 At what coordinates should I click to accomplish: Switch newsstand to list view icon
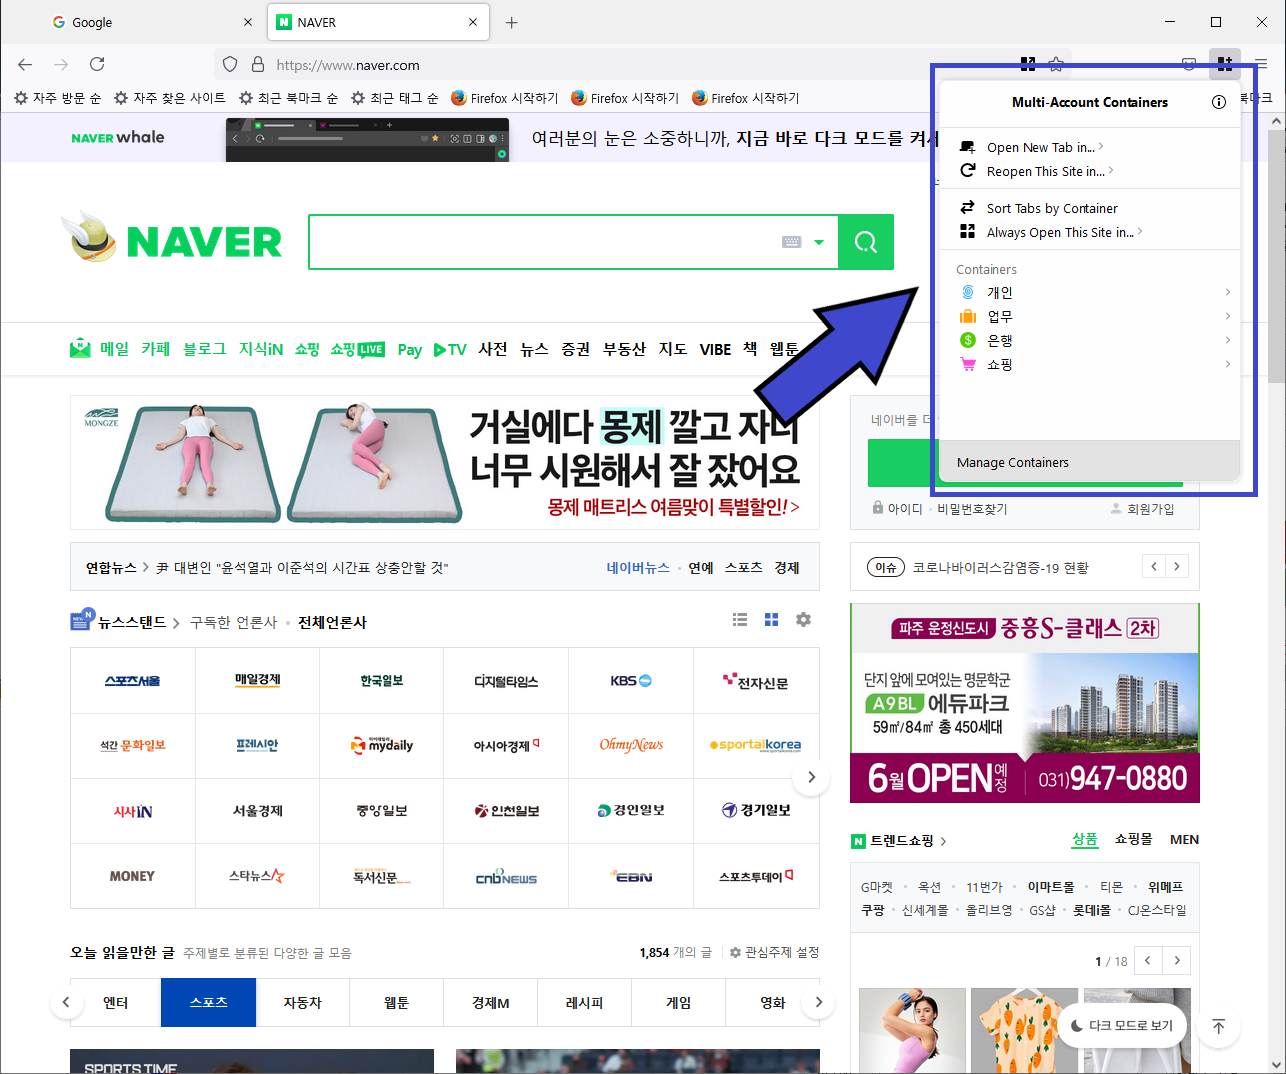point(740,620)
